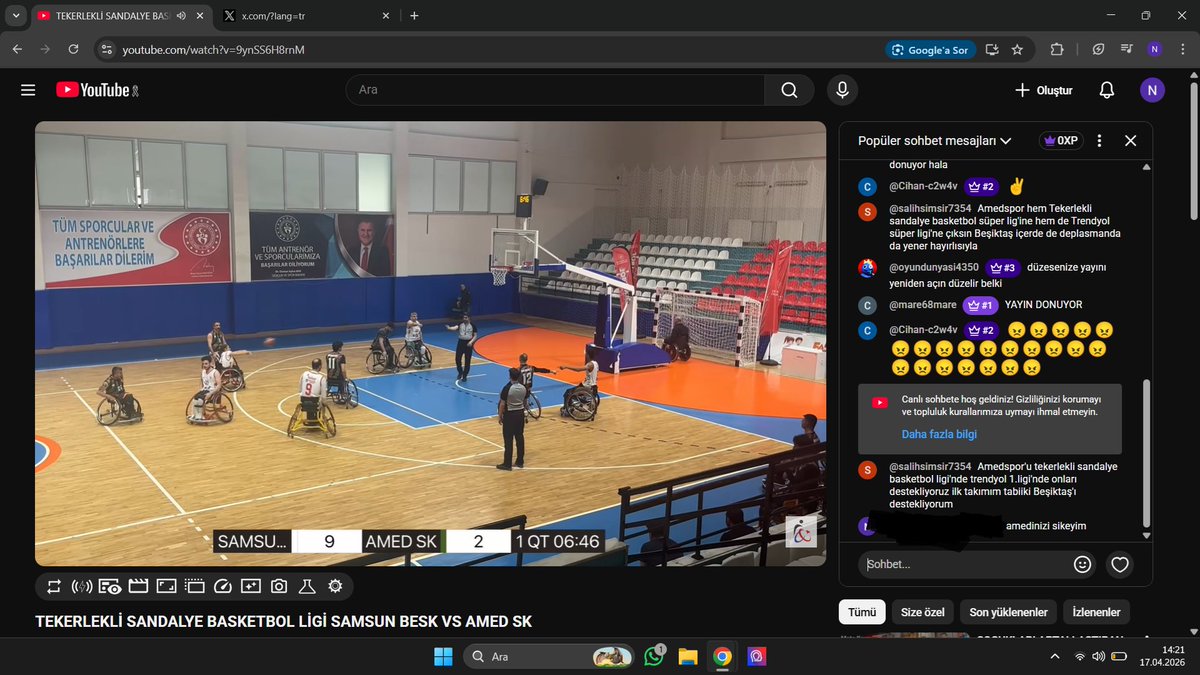Image resolution: width=1200 pixels, height=675 pixels.
Task: Open the chat three-dot options menu
Action: (x=1099, y=141)
